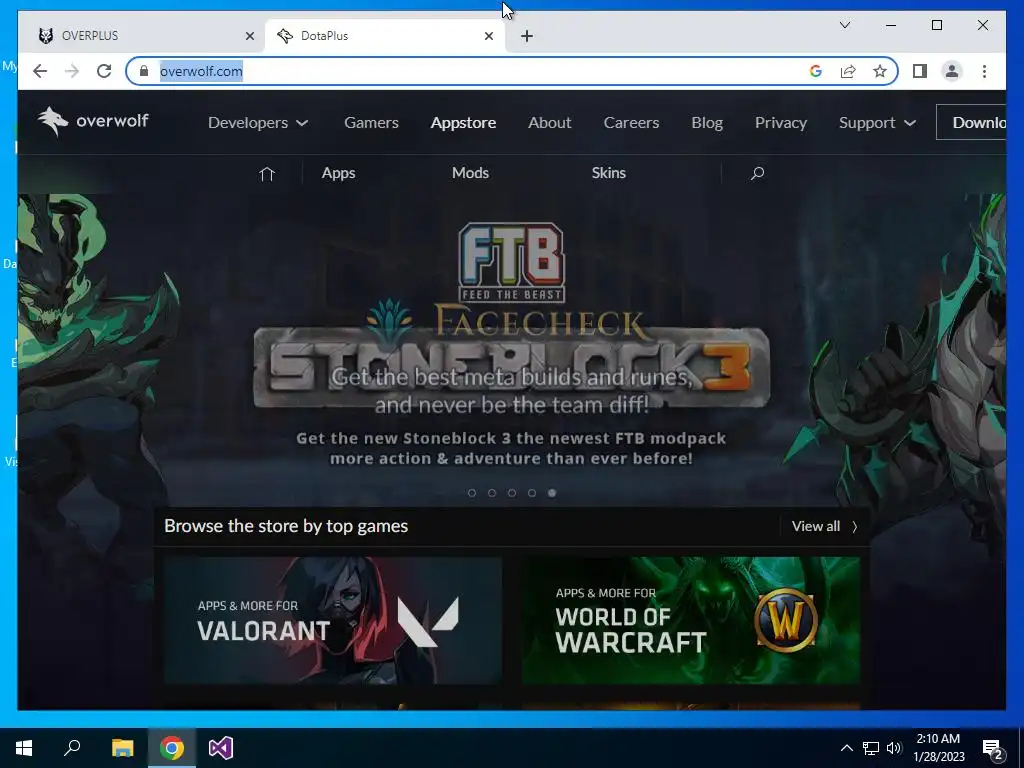Open the Gamers page
This screenshot has height=768, width=1024.
click(371, 122)
